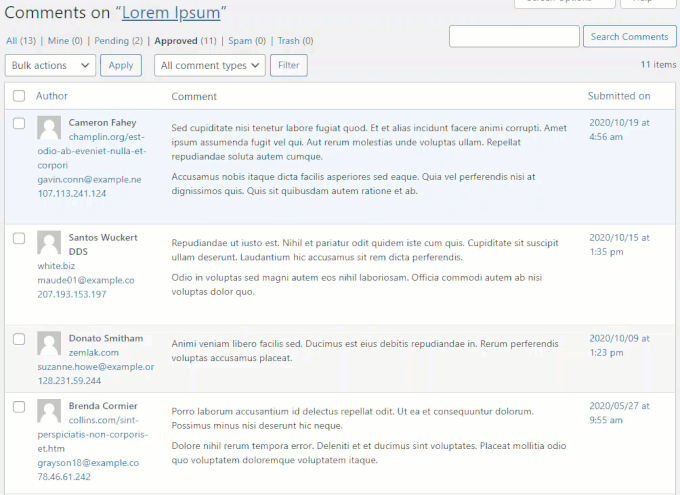Click Donato Smitham's avatar image

click(49, 343)
